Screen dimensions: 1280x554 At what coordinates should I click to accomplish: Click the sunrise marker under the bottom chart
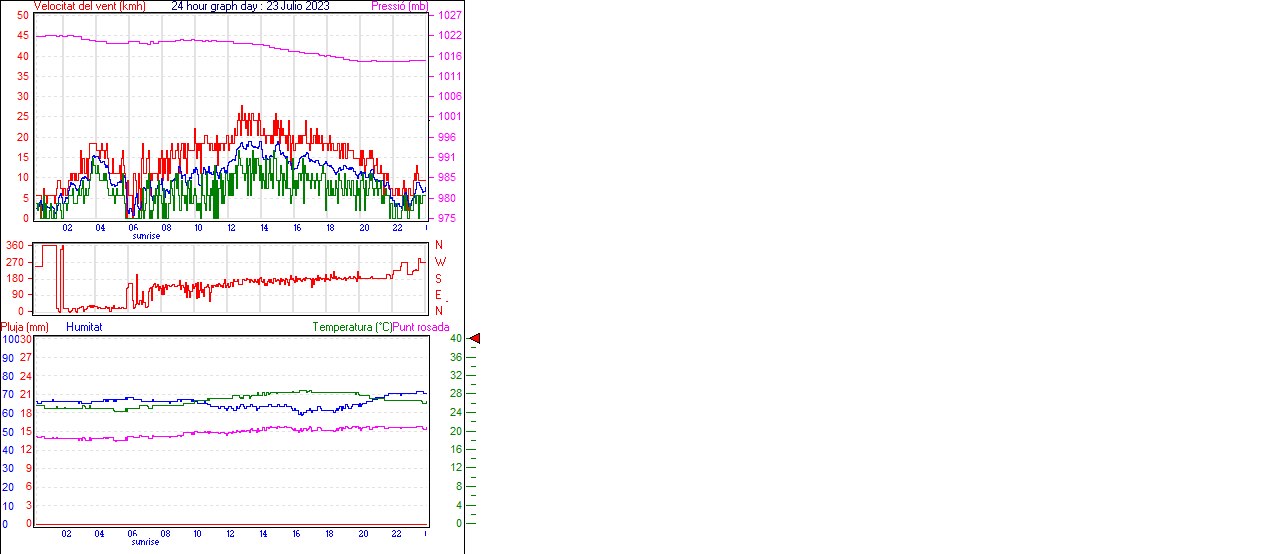tap(146, 542)
